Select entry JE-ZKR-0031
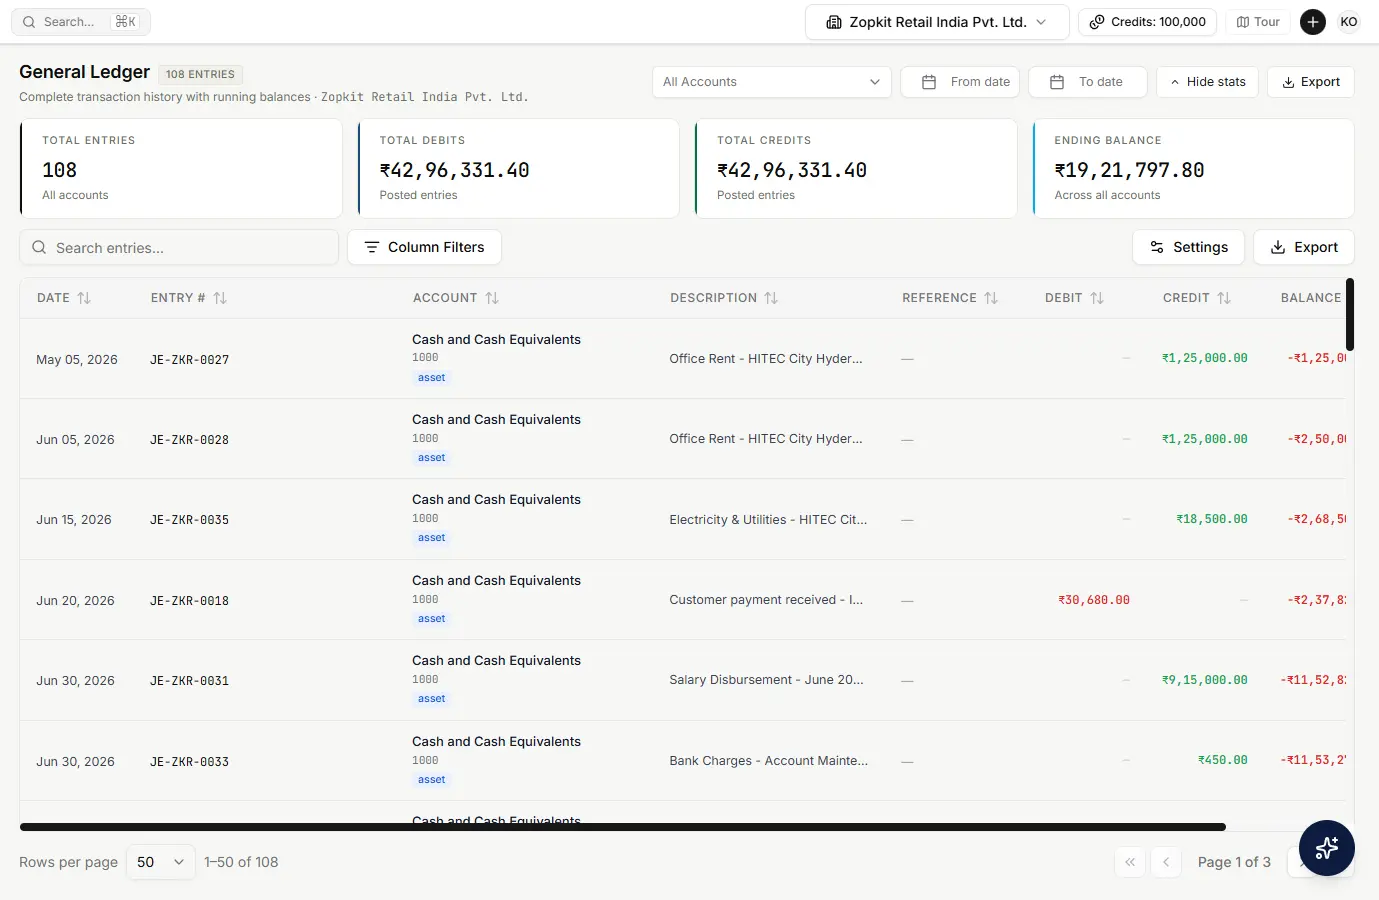Image resolution: width=1379 pixels, height=900 pixels. (x=190, y=681)
